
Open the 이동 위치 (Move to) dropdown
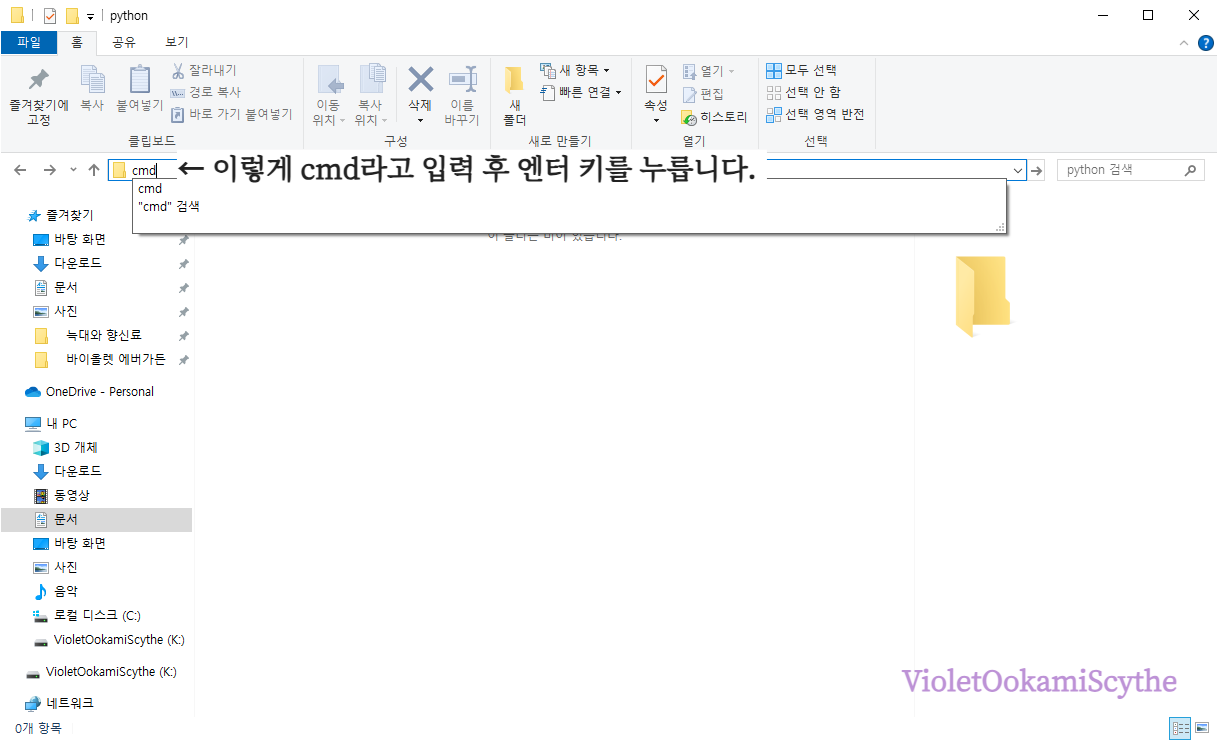click(x=328, y=95)
